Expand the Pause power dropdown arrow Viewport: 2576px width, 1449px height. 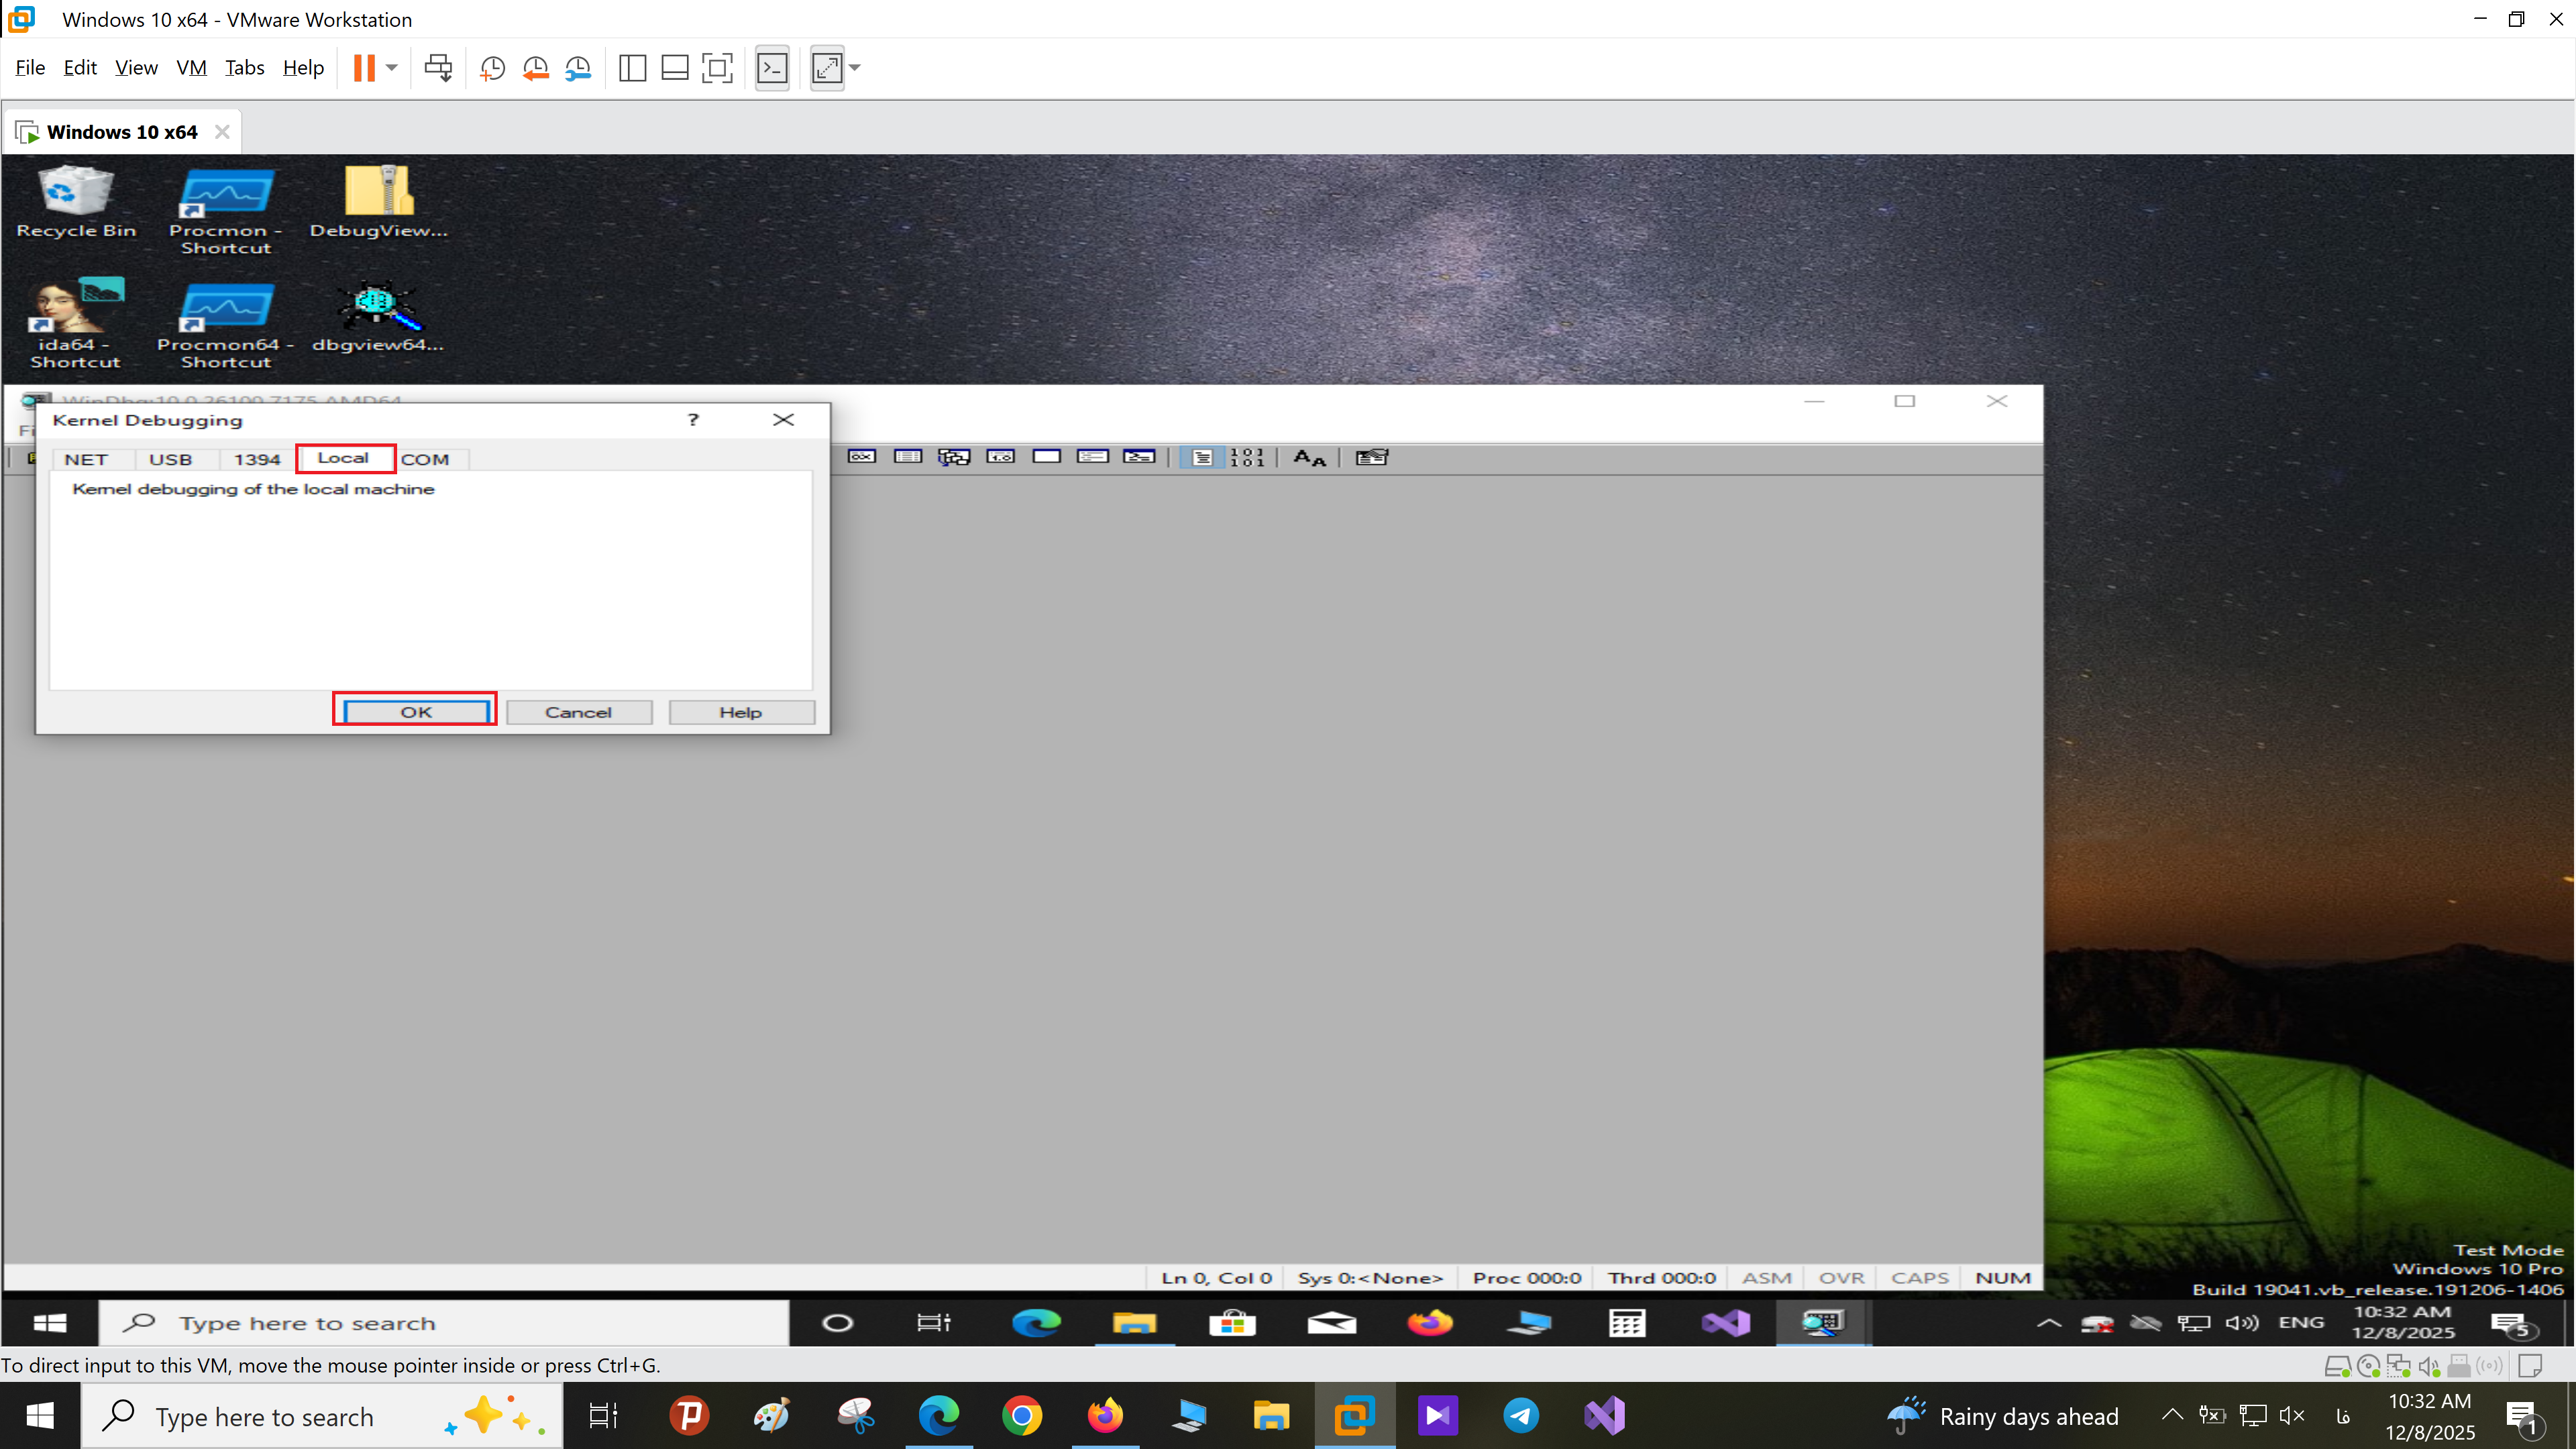pos(392,68)
